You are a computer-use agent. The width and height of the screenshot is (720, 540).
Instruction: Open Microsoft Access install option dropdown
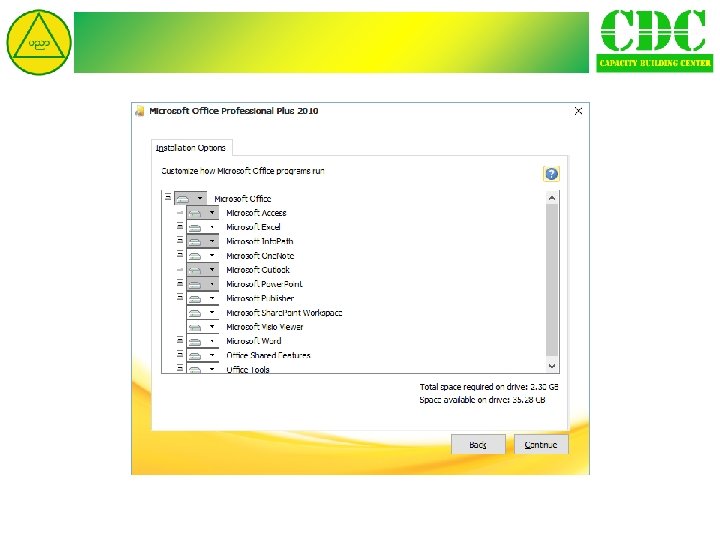pos(202,213)
